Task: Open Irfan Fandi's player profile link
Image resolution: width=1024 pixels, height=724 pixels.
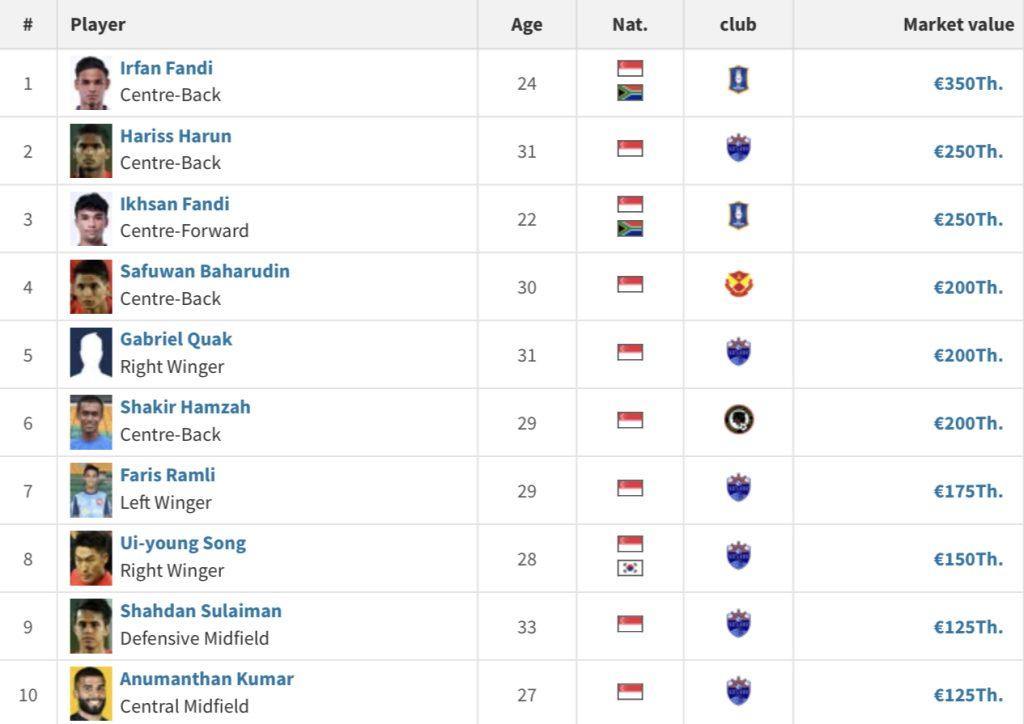Action: [x=167, y=68]
